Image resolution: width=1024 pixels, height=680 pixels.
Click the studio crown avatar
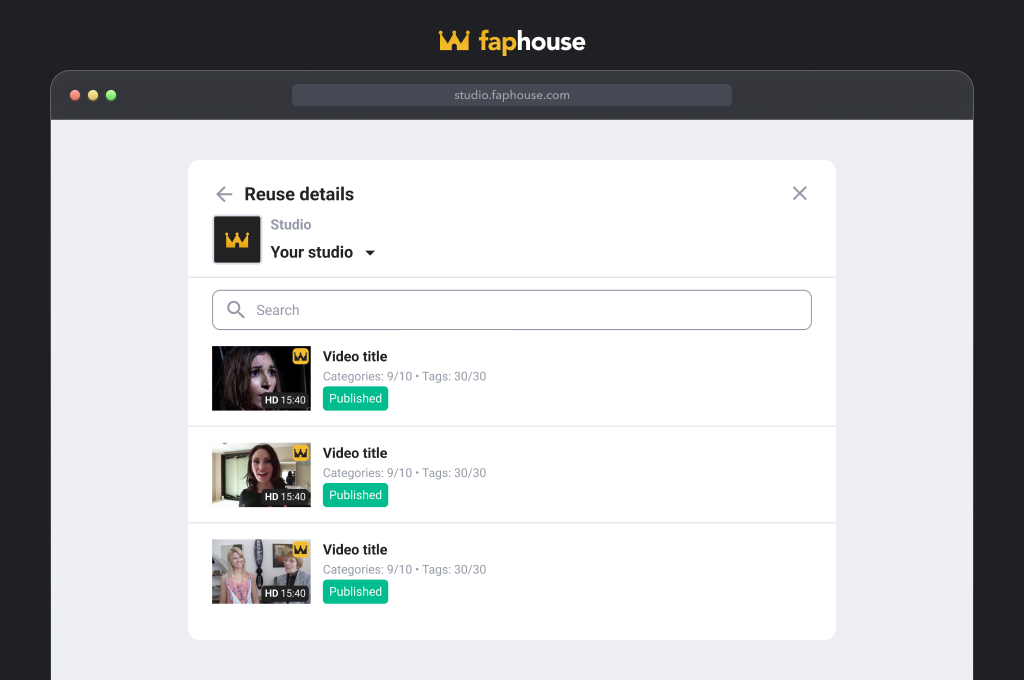point(237,240)
